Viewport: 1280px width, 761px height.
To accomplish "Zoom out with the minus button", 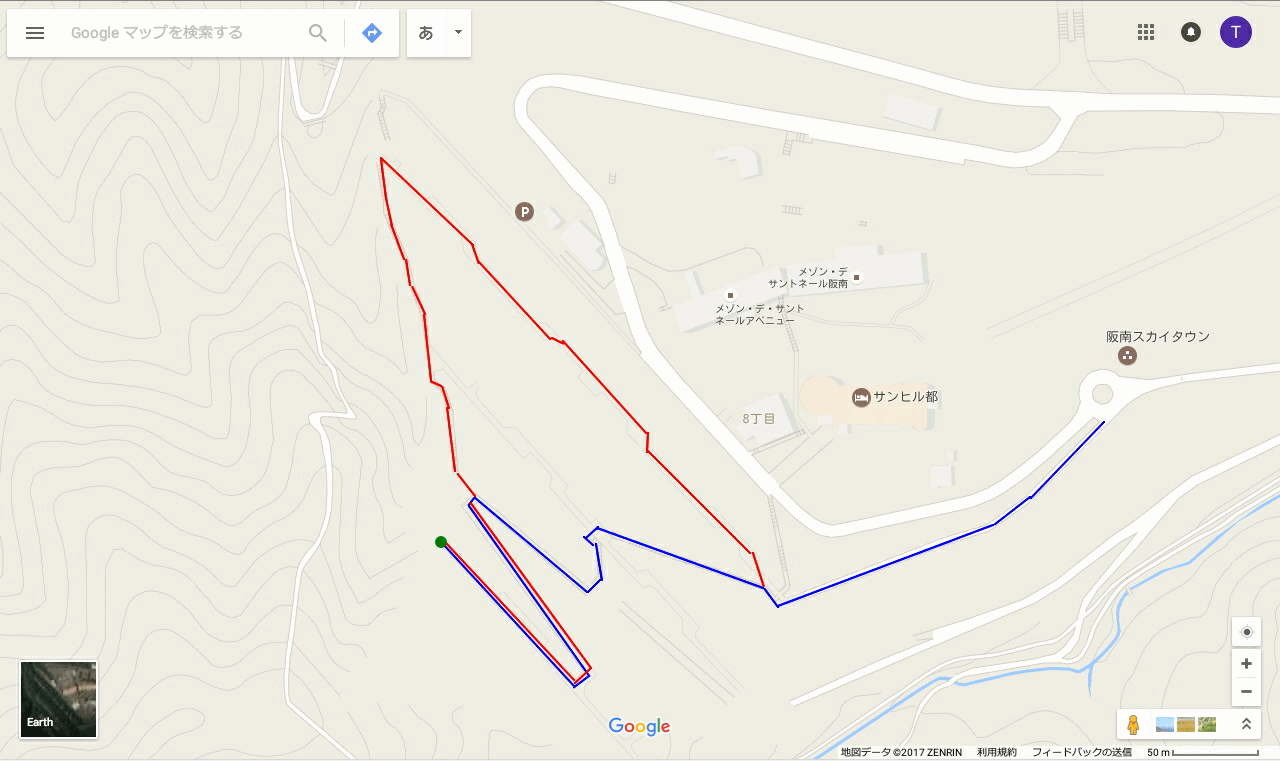I will [1246, 691].
